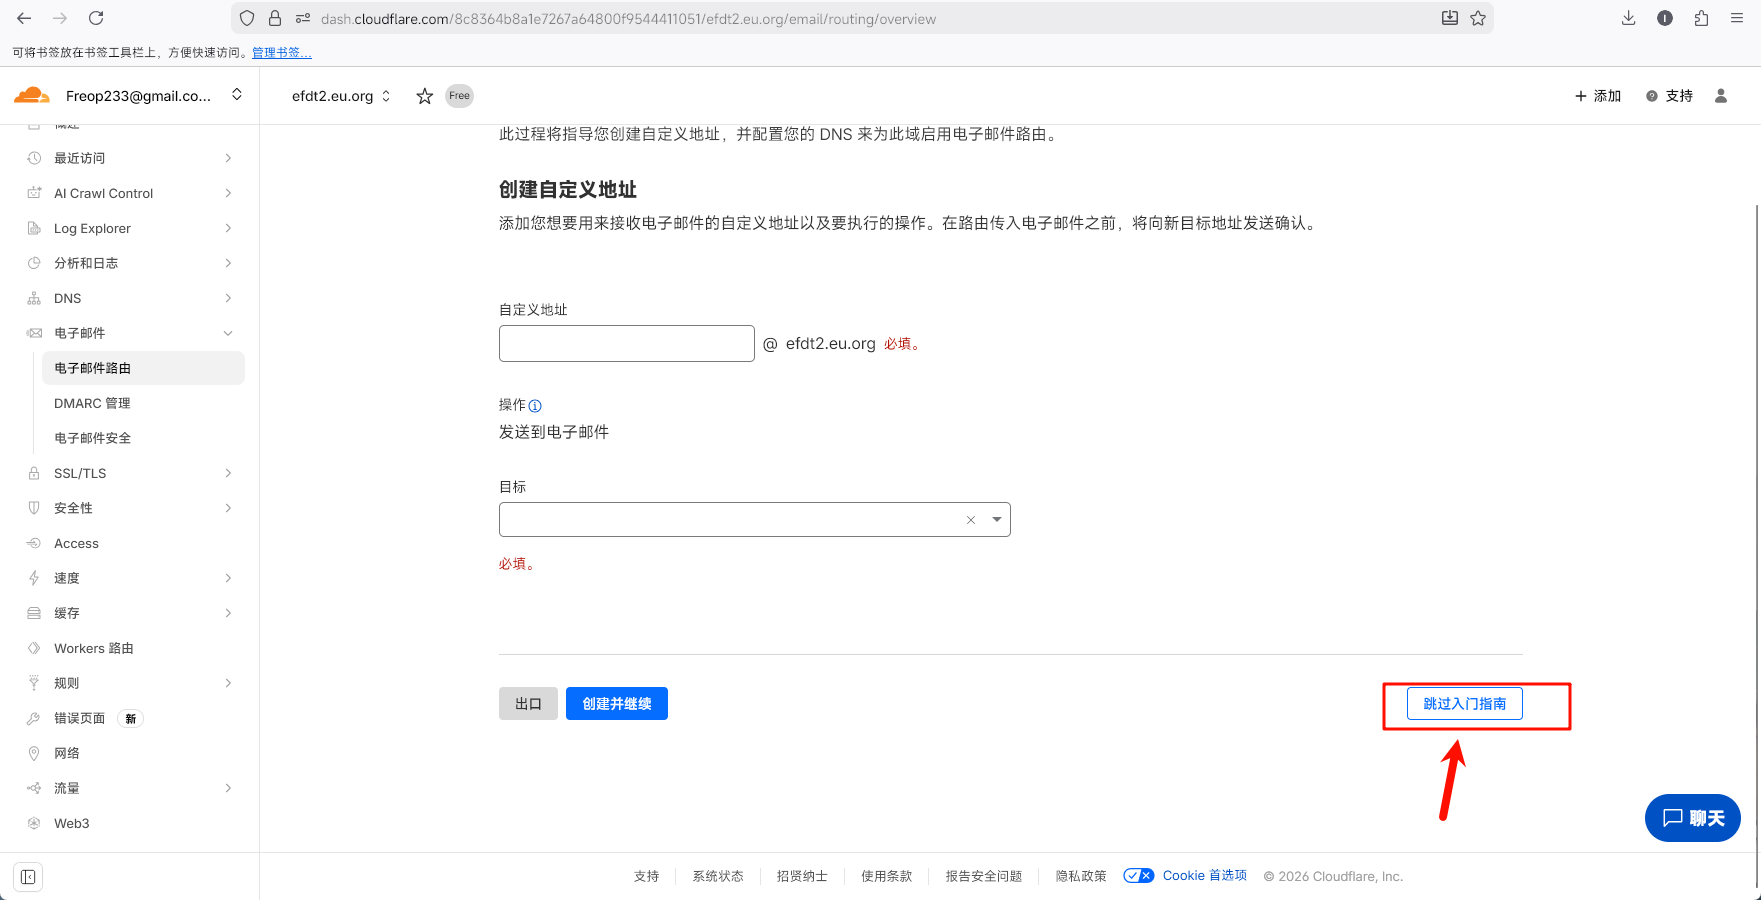Viewport: 1761px width, 900px height.
Task: Open the 聊天 chat bubble
Action: pyautogui.click(x=1692, y=818)
